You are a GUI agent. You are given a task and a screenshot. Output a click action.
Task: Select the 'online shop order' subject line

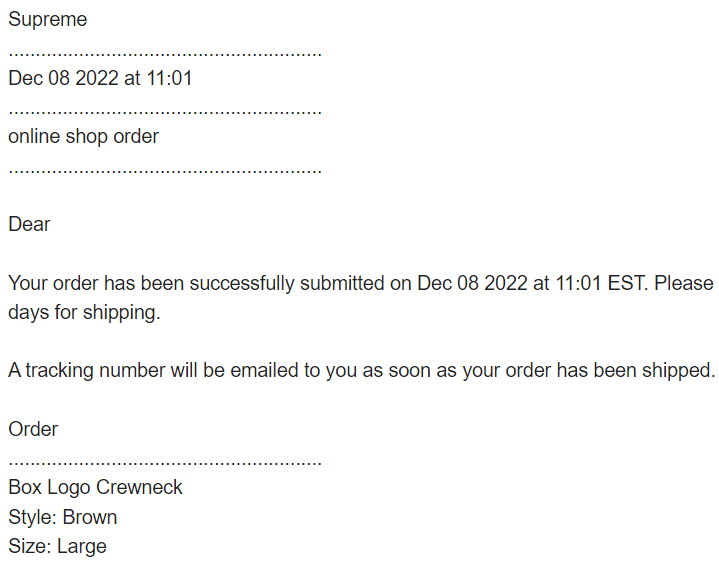click(83, 137)
